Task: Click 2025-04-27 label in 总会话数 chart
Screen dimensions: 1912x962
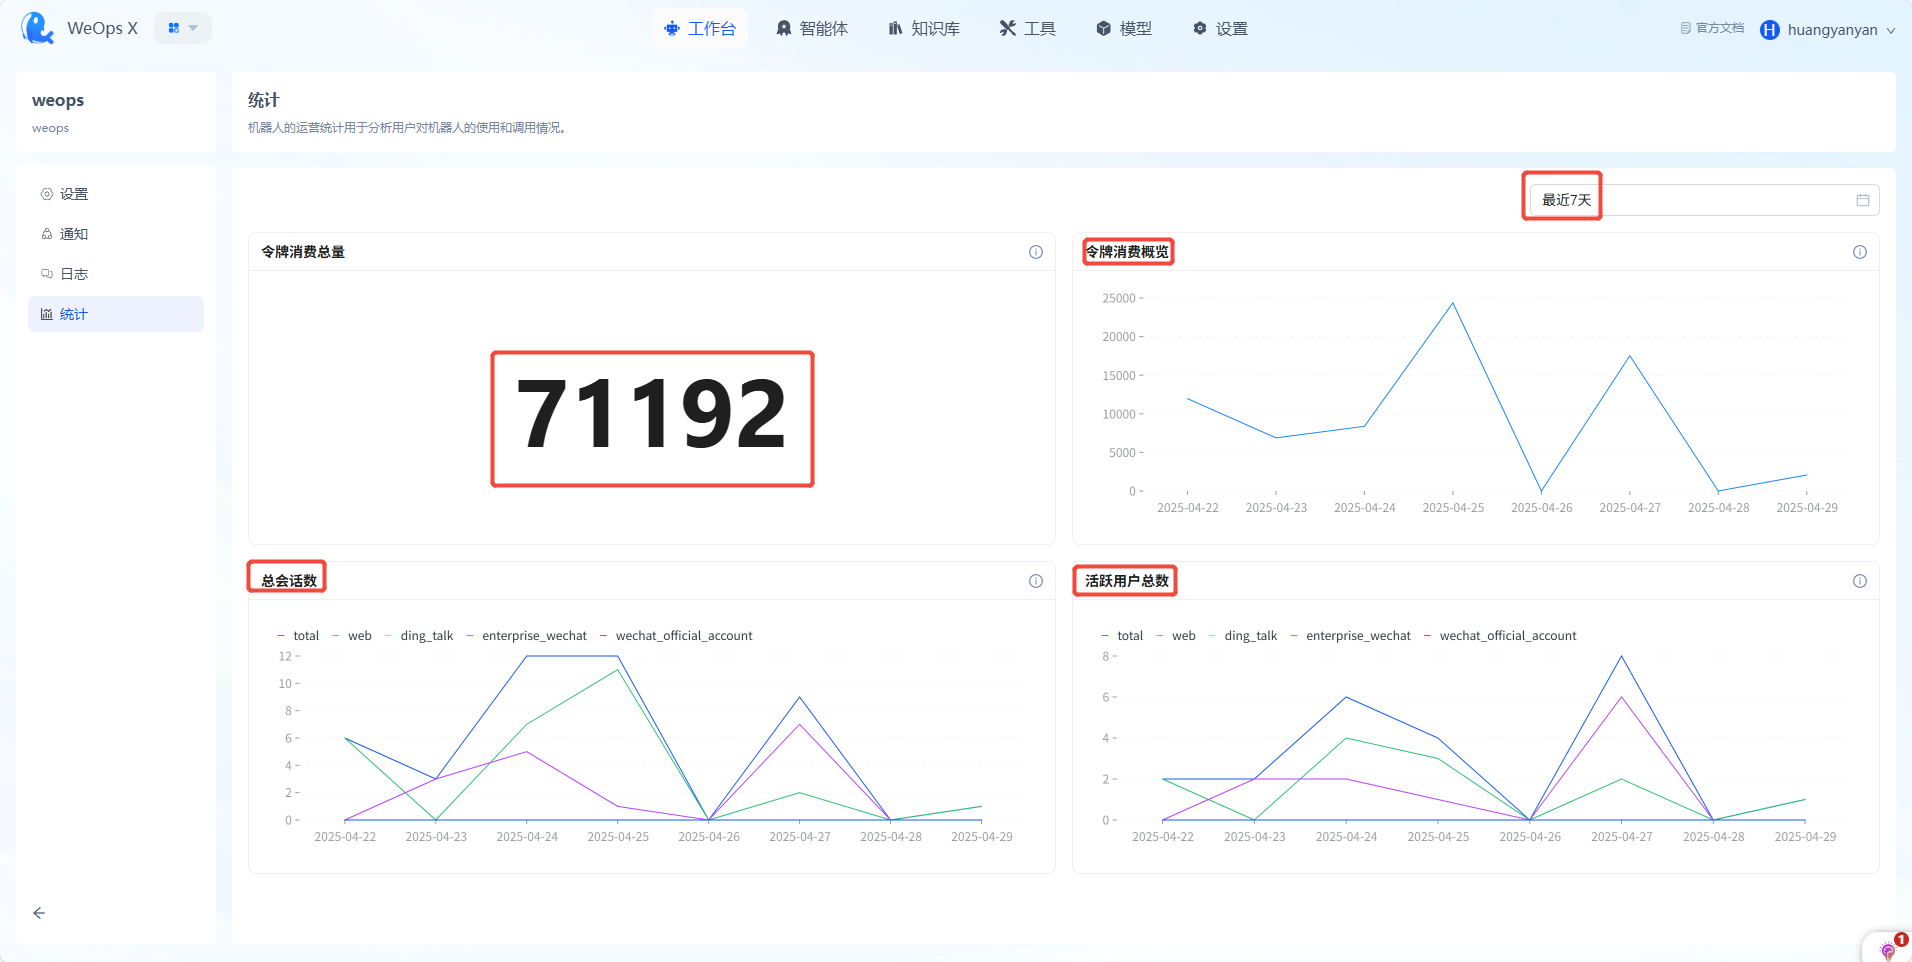Action: pos(800,837)
